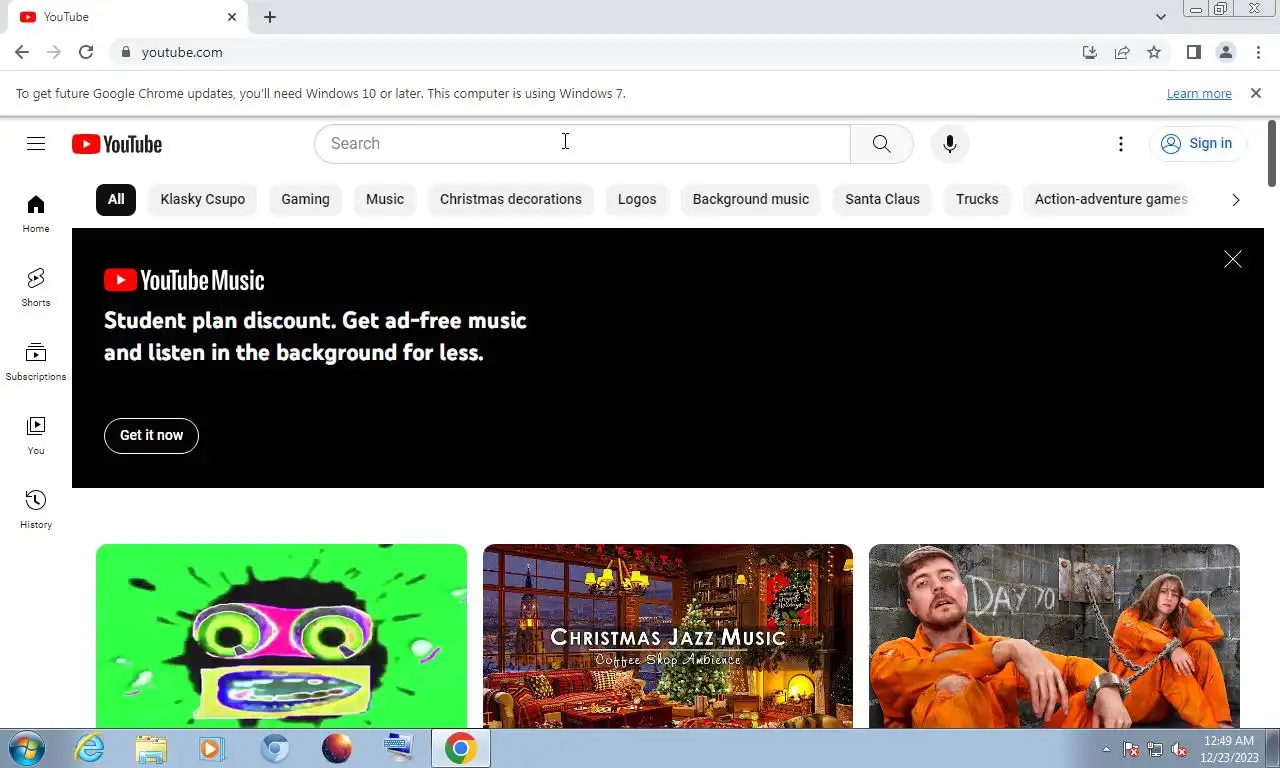This screenshot has height=768, width=1280.
Task: Open Subscriptions in sidebar
Action: click(x=36, y=362)
